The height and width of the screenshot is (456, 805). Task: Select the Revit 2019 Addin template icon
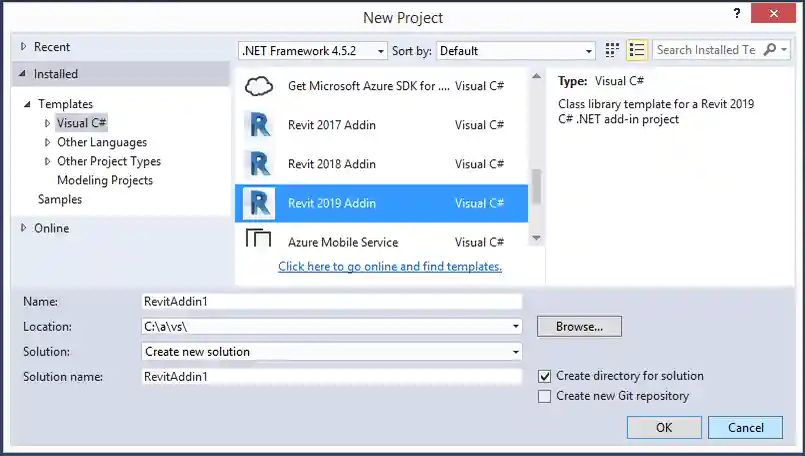[x=259, y=203]
